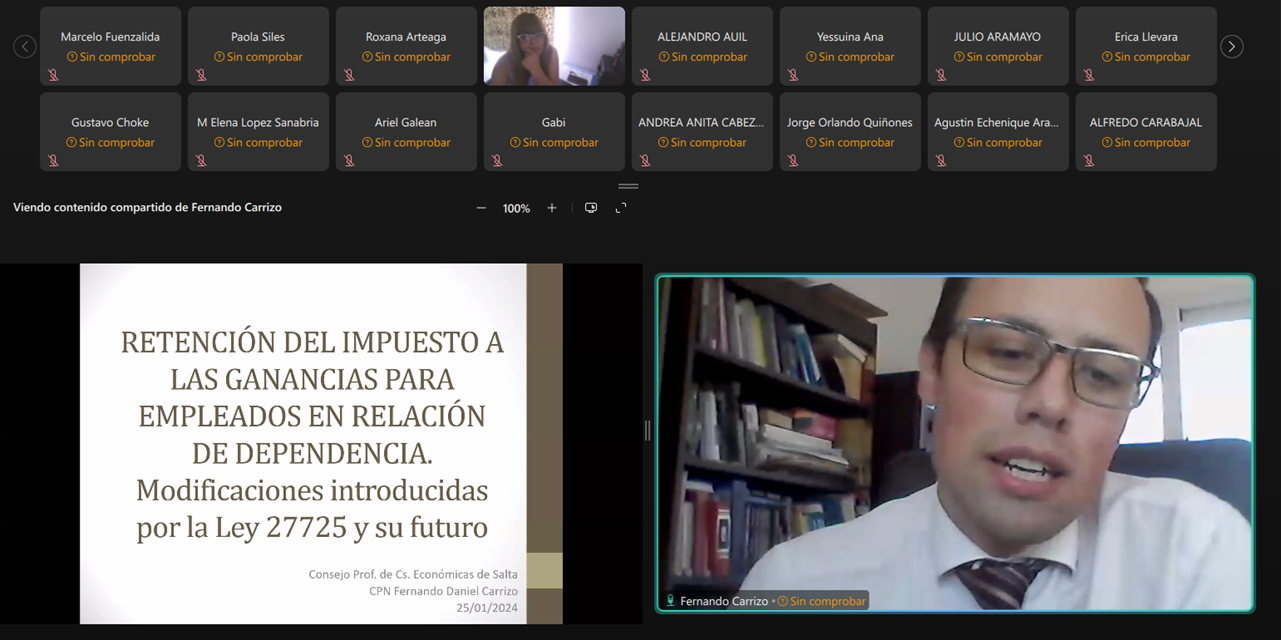Select Gabi participant name

click(554, 123)
